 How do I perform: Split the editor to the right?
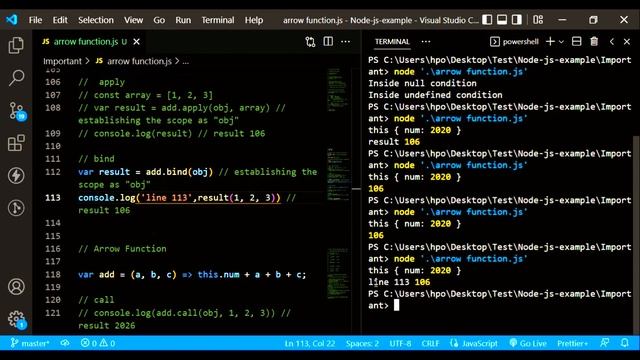click(x=328, y=42)
